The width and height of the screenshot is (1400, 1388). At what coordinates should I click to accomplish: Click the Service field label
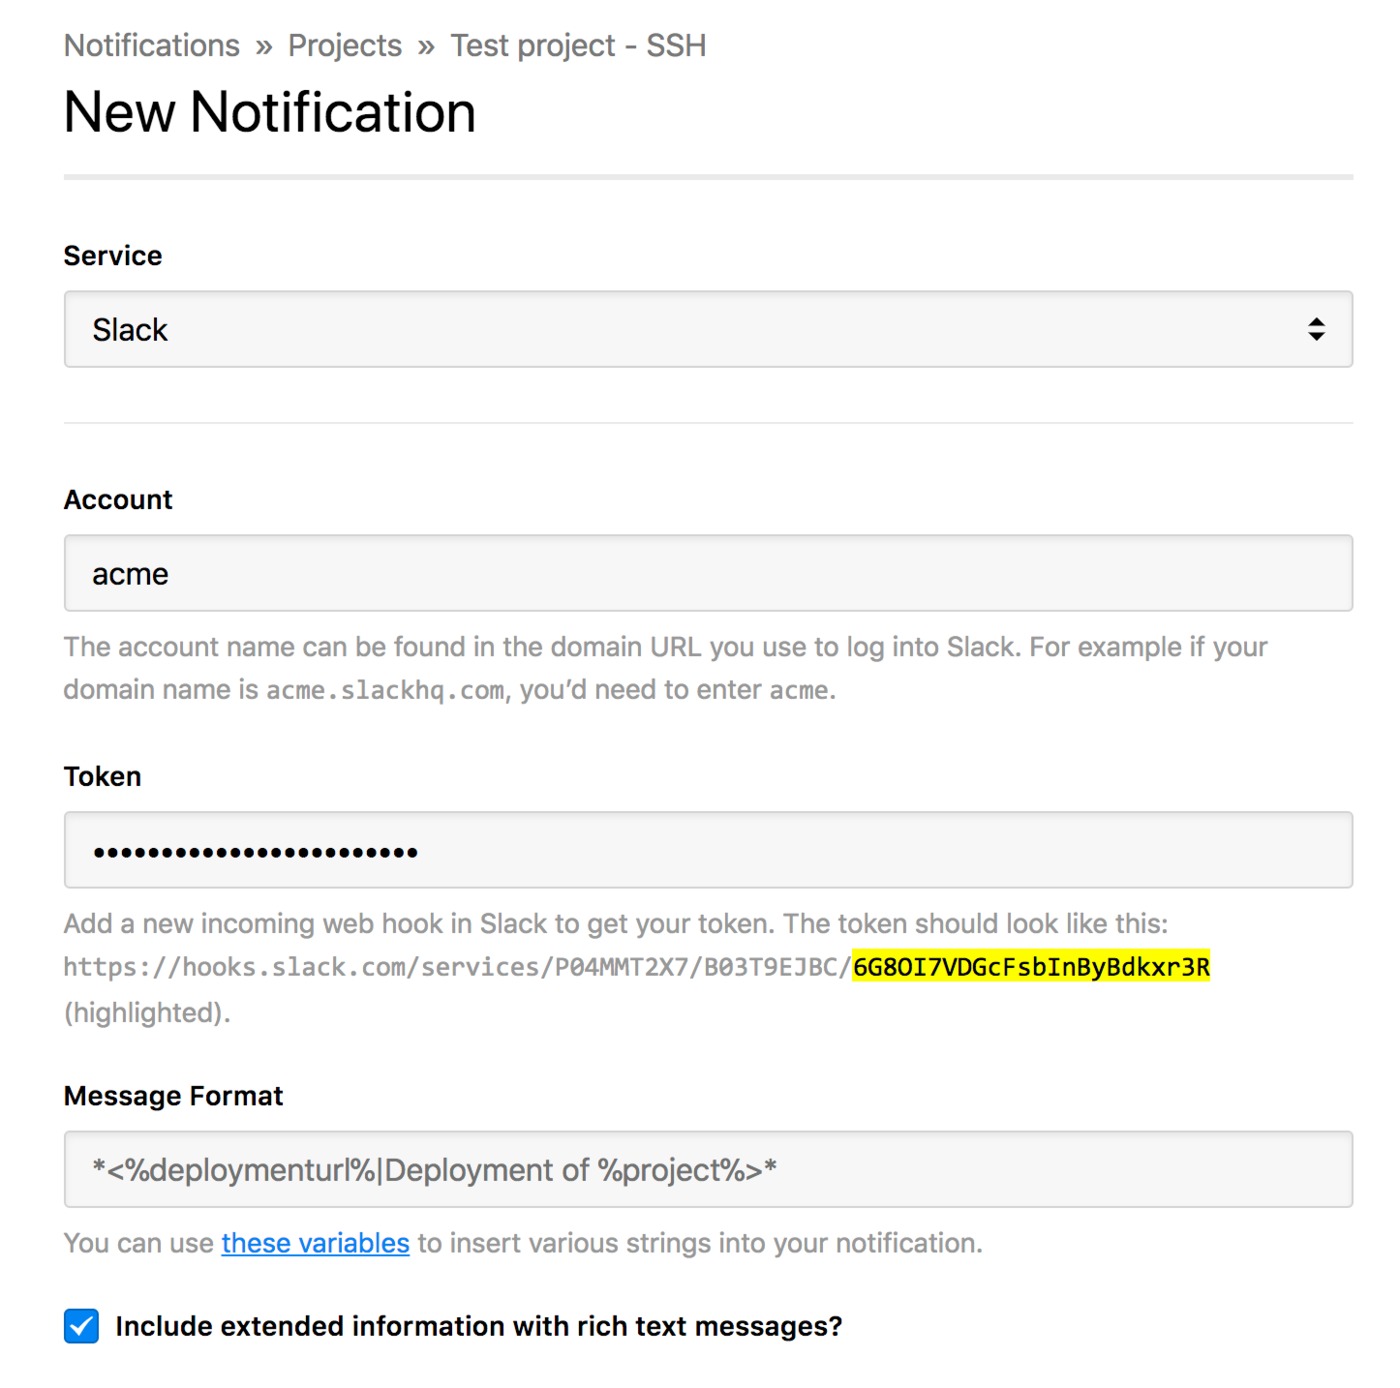tap(113, 256)
